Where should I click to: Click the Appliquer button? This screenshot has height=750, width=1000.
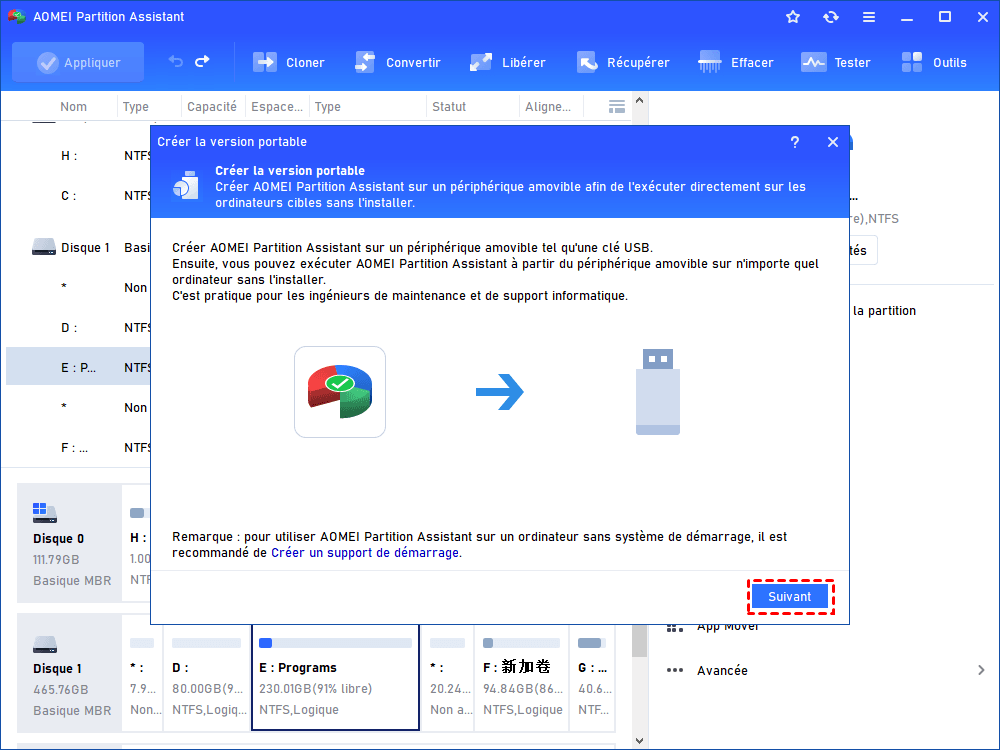point(78,62)
